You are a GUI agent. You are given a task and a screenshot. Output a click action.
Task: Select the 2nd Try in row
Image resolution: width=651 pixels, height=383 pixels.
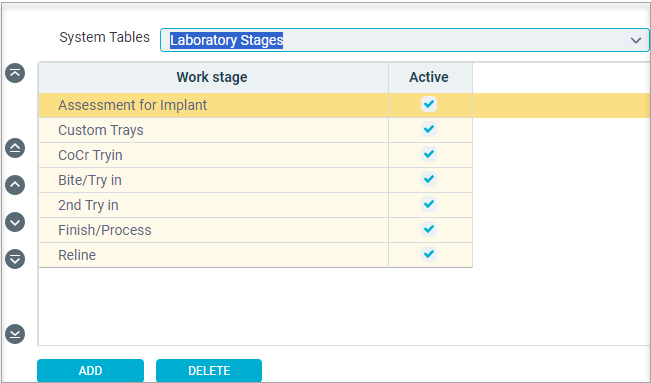[x=255, y=205]
